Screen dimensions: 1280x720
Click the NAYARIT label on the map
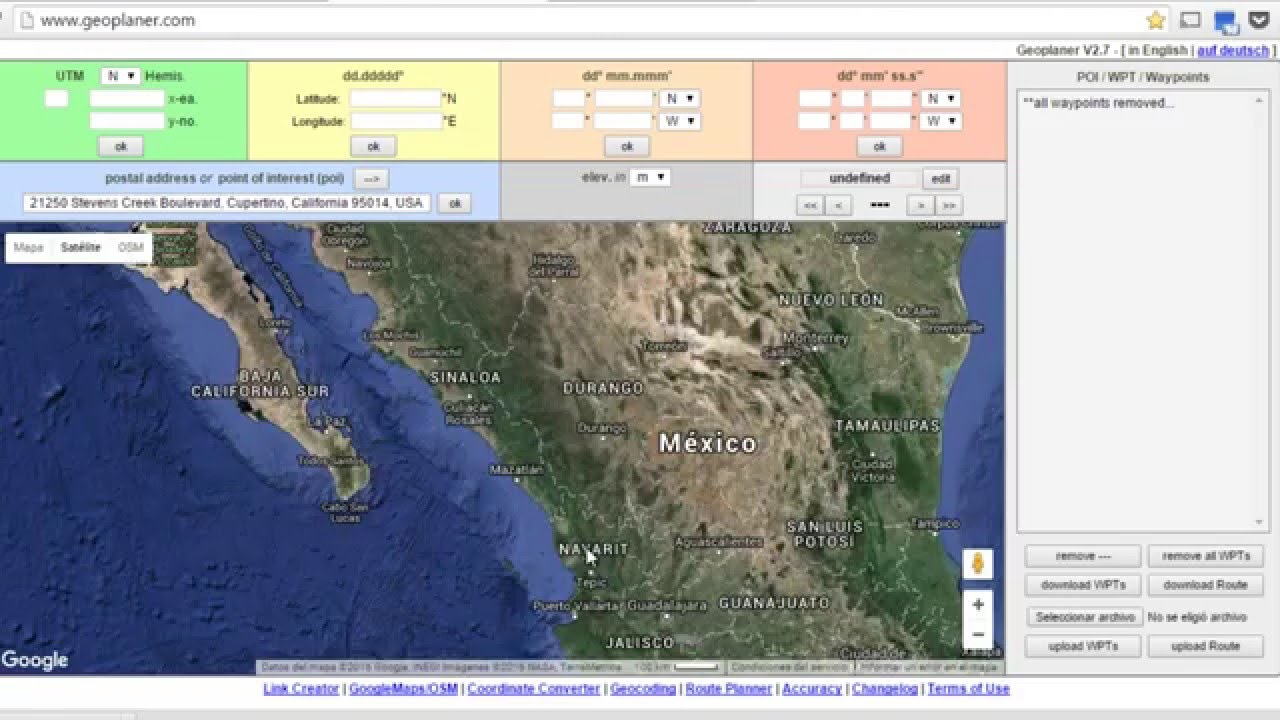593,549
